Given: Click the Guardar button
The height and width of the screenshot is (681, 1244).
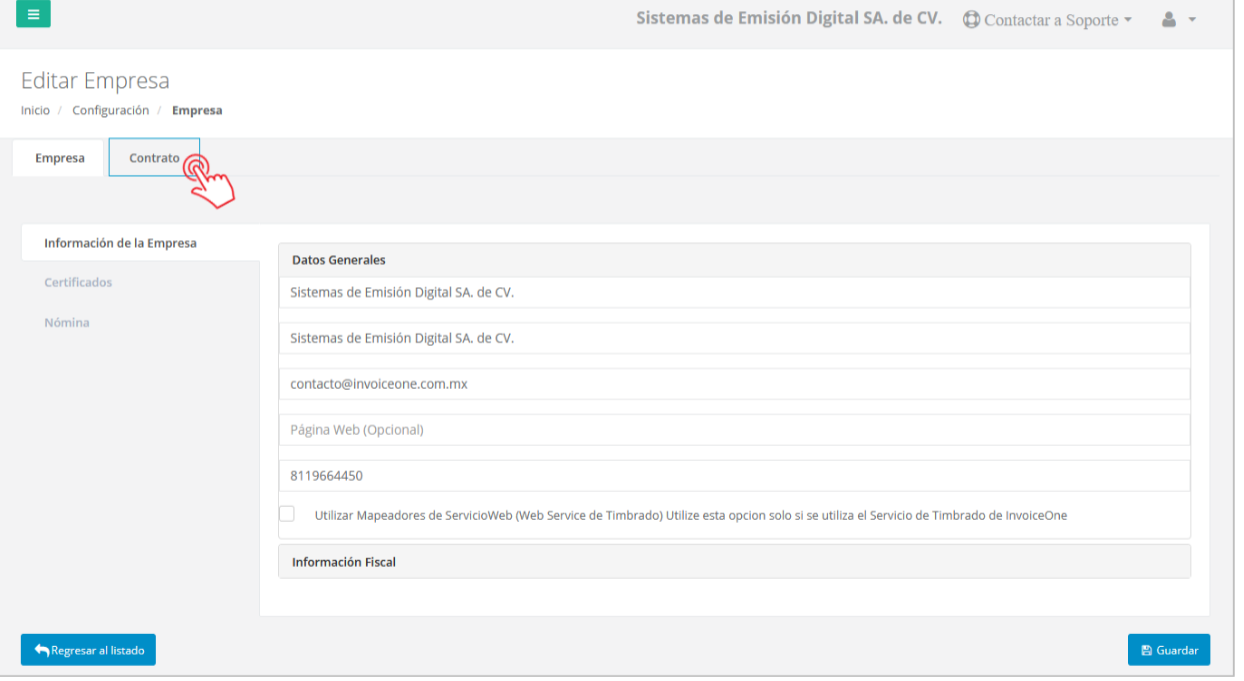Looking at the screenshot, I should click(1168, 650).
